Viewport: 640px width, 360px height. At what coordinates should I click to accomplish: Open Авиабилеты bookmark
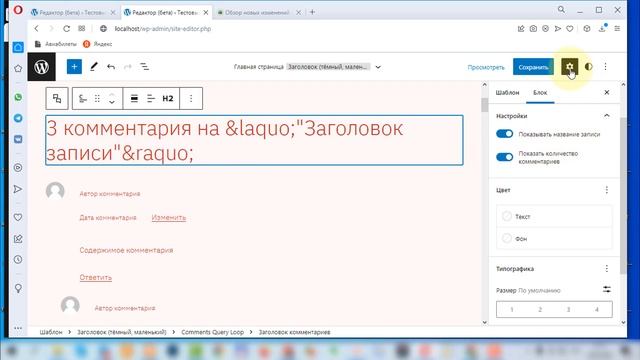coord(56,44)
